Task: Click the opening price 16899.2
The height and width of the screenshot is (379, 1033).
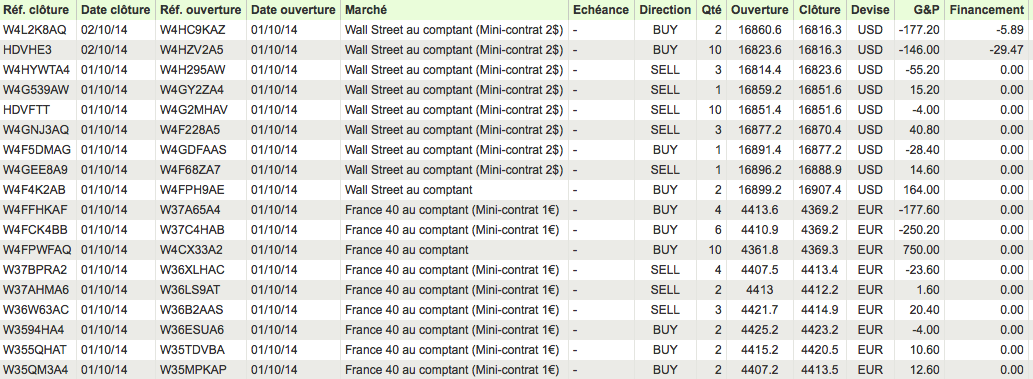Action: (760, 190)
